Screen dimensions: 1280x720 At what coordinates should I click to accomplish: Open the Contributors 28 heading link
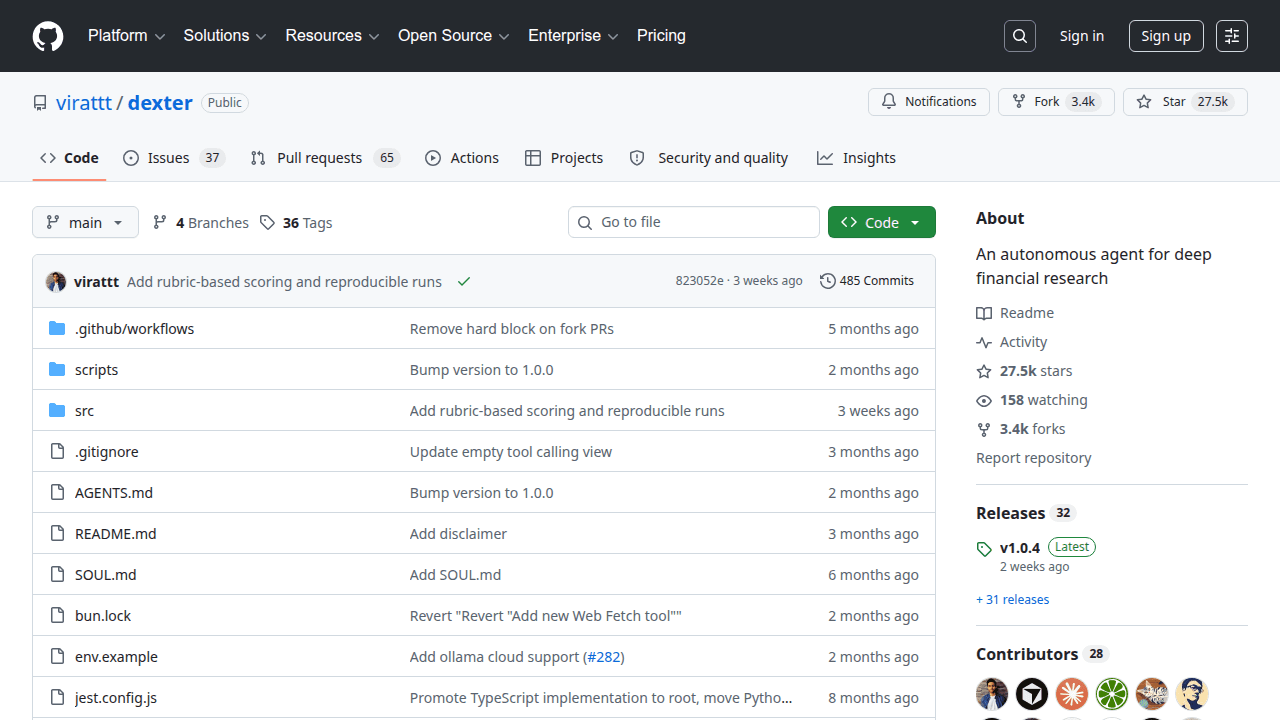point(1042,654)
